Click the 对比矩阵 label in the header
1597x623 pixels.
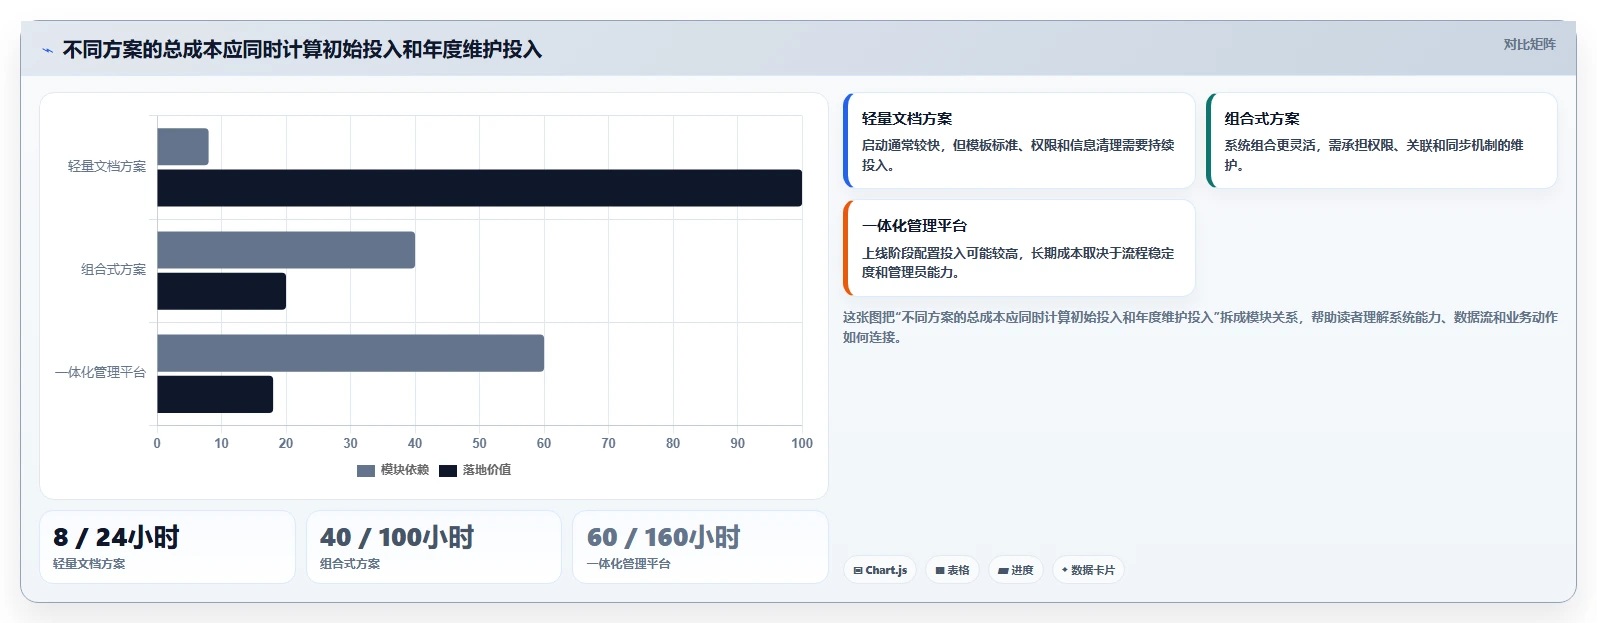click(1529, 44)
